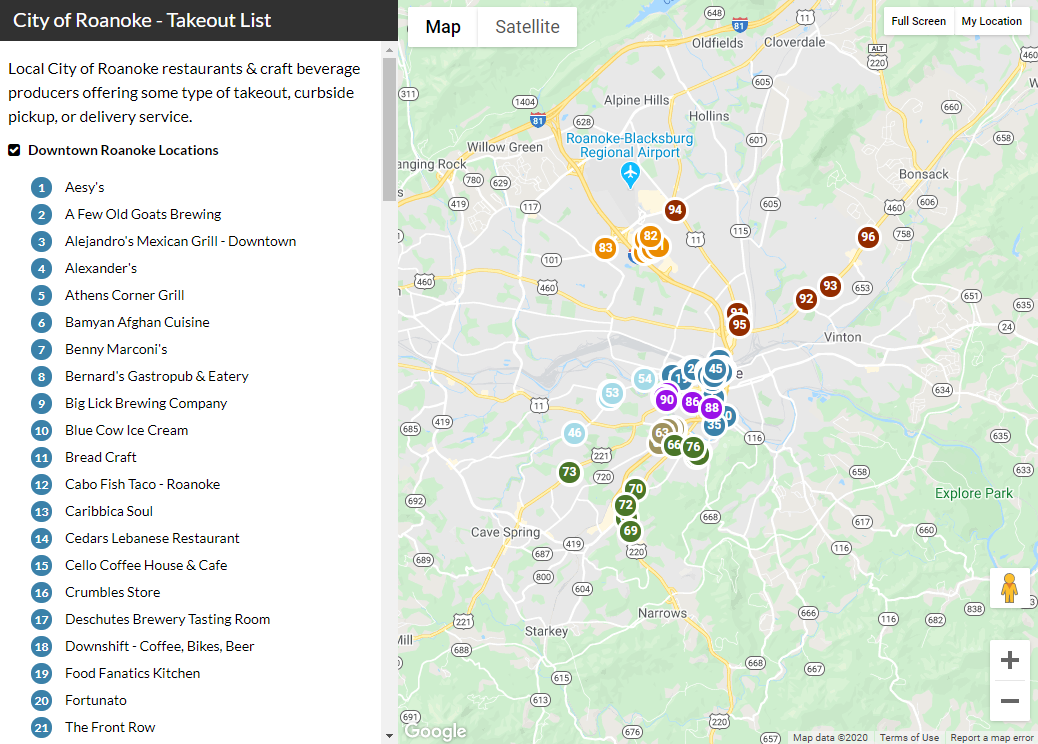Report a map error link
The width and height of the screenshot is (1038, 744).
[991, 737]
